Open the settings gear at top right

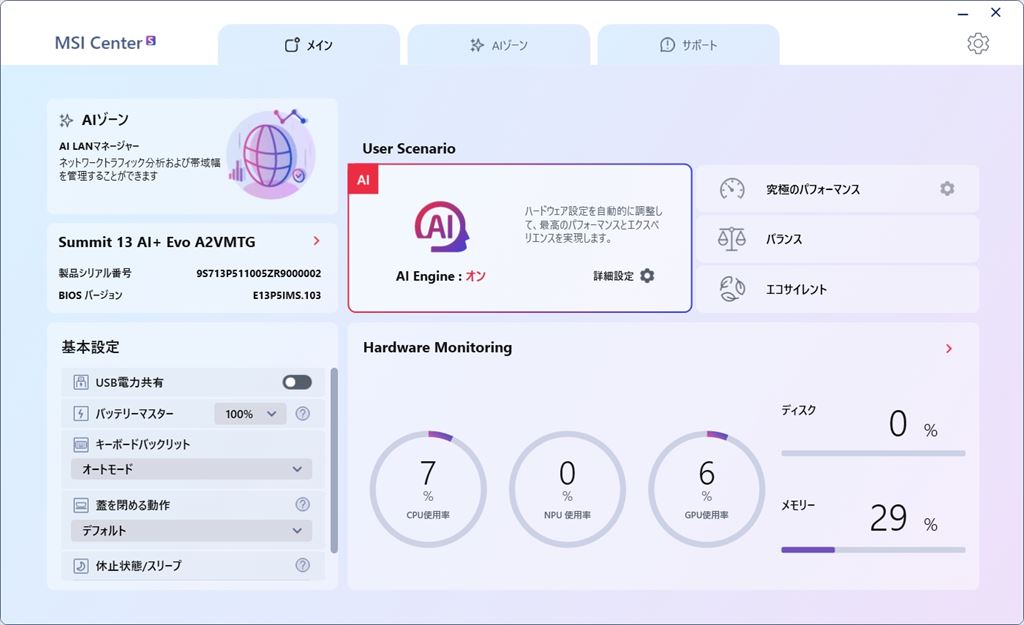click(x=978, y=44)
